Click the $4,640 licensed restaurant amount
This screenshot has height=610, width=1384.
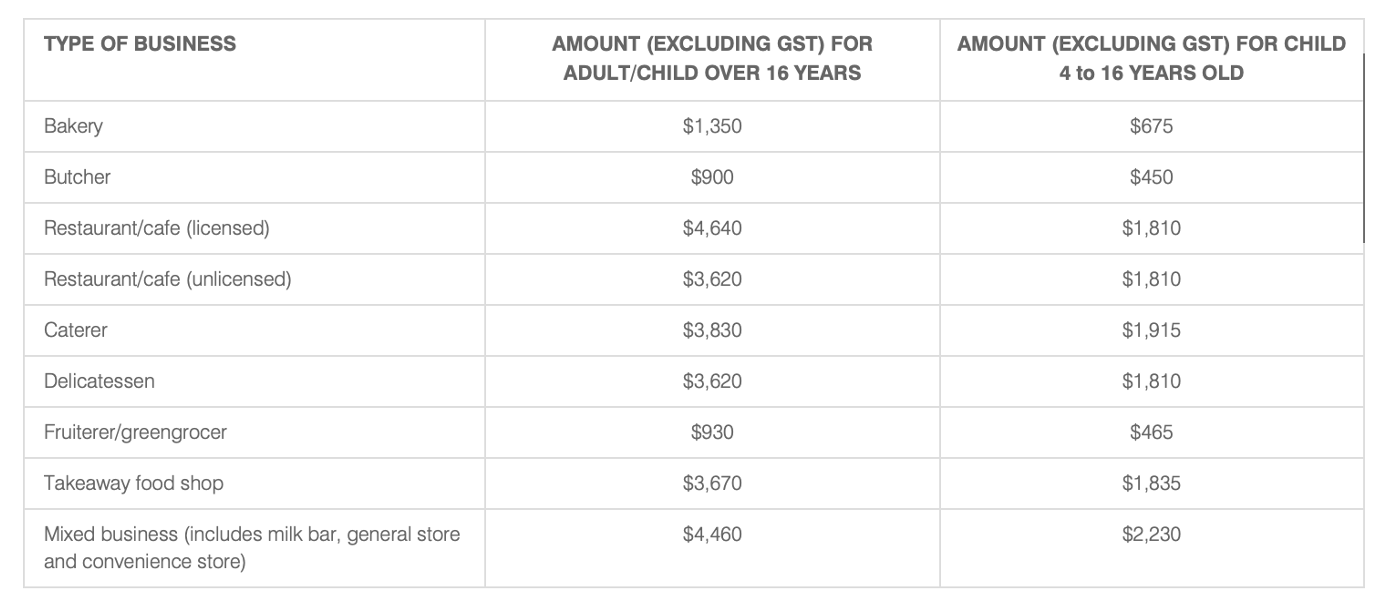[712, 228]
